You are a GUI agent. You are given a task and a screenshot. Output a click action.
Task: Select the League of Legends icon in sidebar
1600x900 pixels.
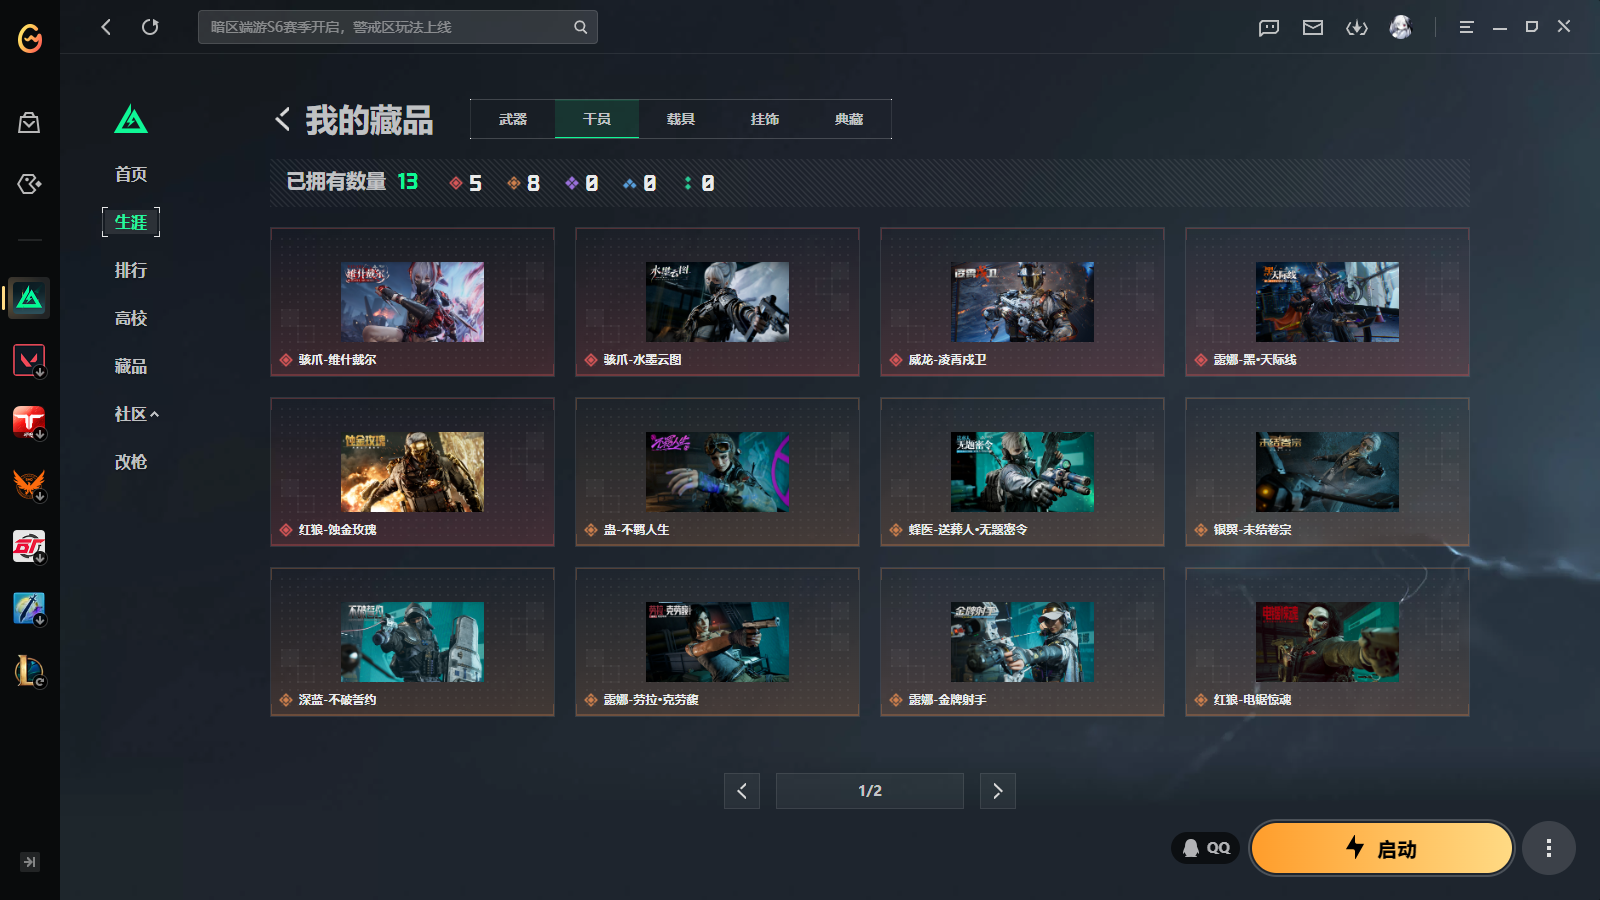[x=29, y=670]
